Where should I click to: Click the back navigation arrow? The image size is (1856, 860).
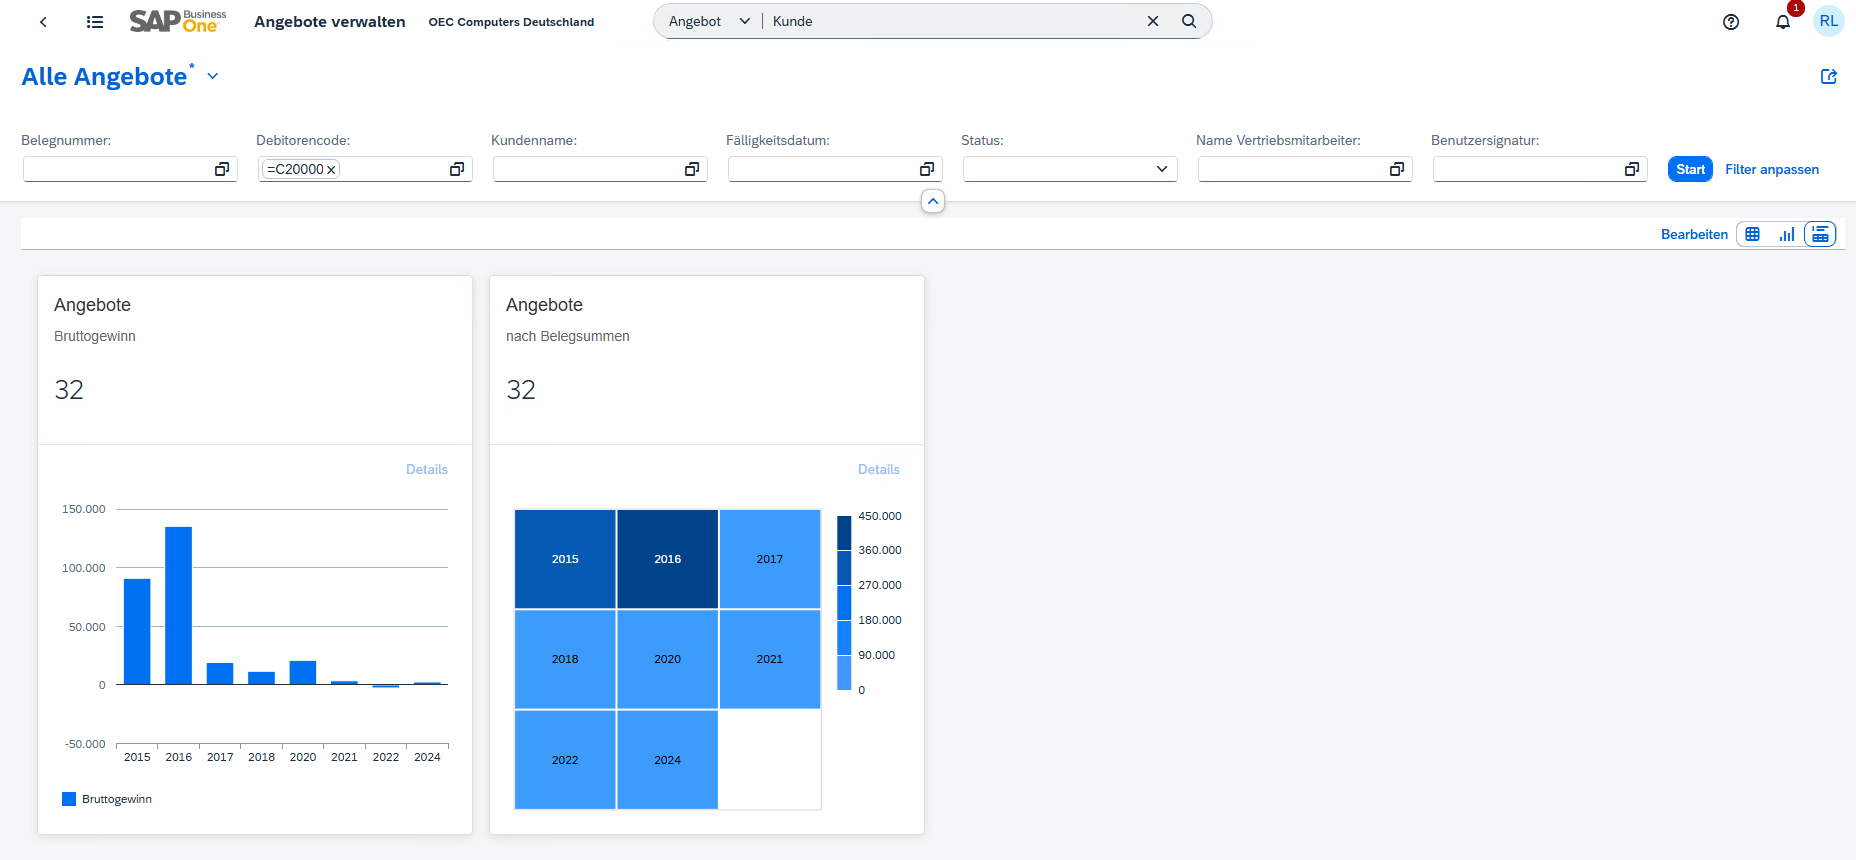coord(43,22)
